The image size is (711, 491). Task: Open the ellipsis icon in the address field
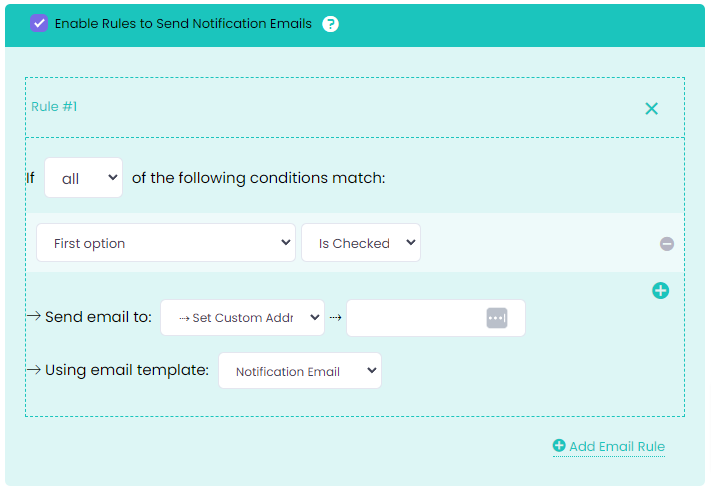click(x=497, y=317)
